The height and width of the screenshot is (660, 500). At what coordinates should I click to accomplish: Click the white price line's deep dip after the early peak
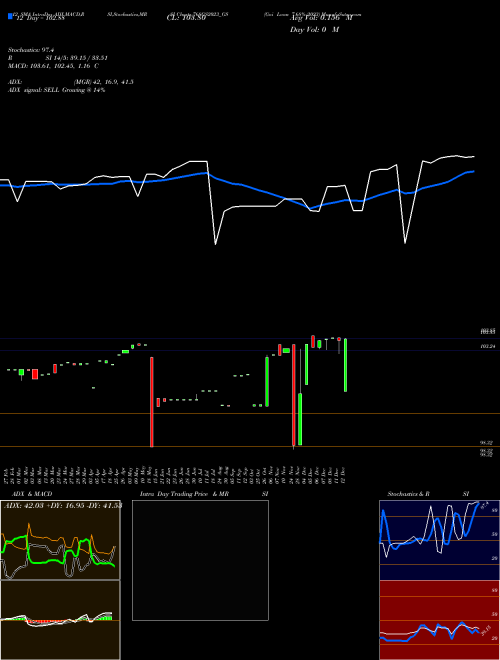tap(215, 243)
